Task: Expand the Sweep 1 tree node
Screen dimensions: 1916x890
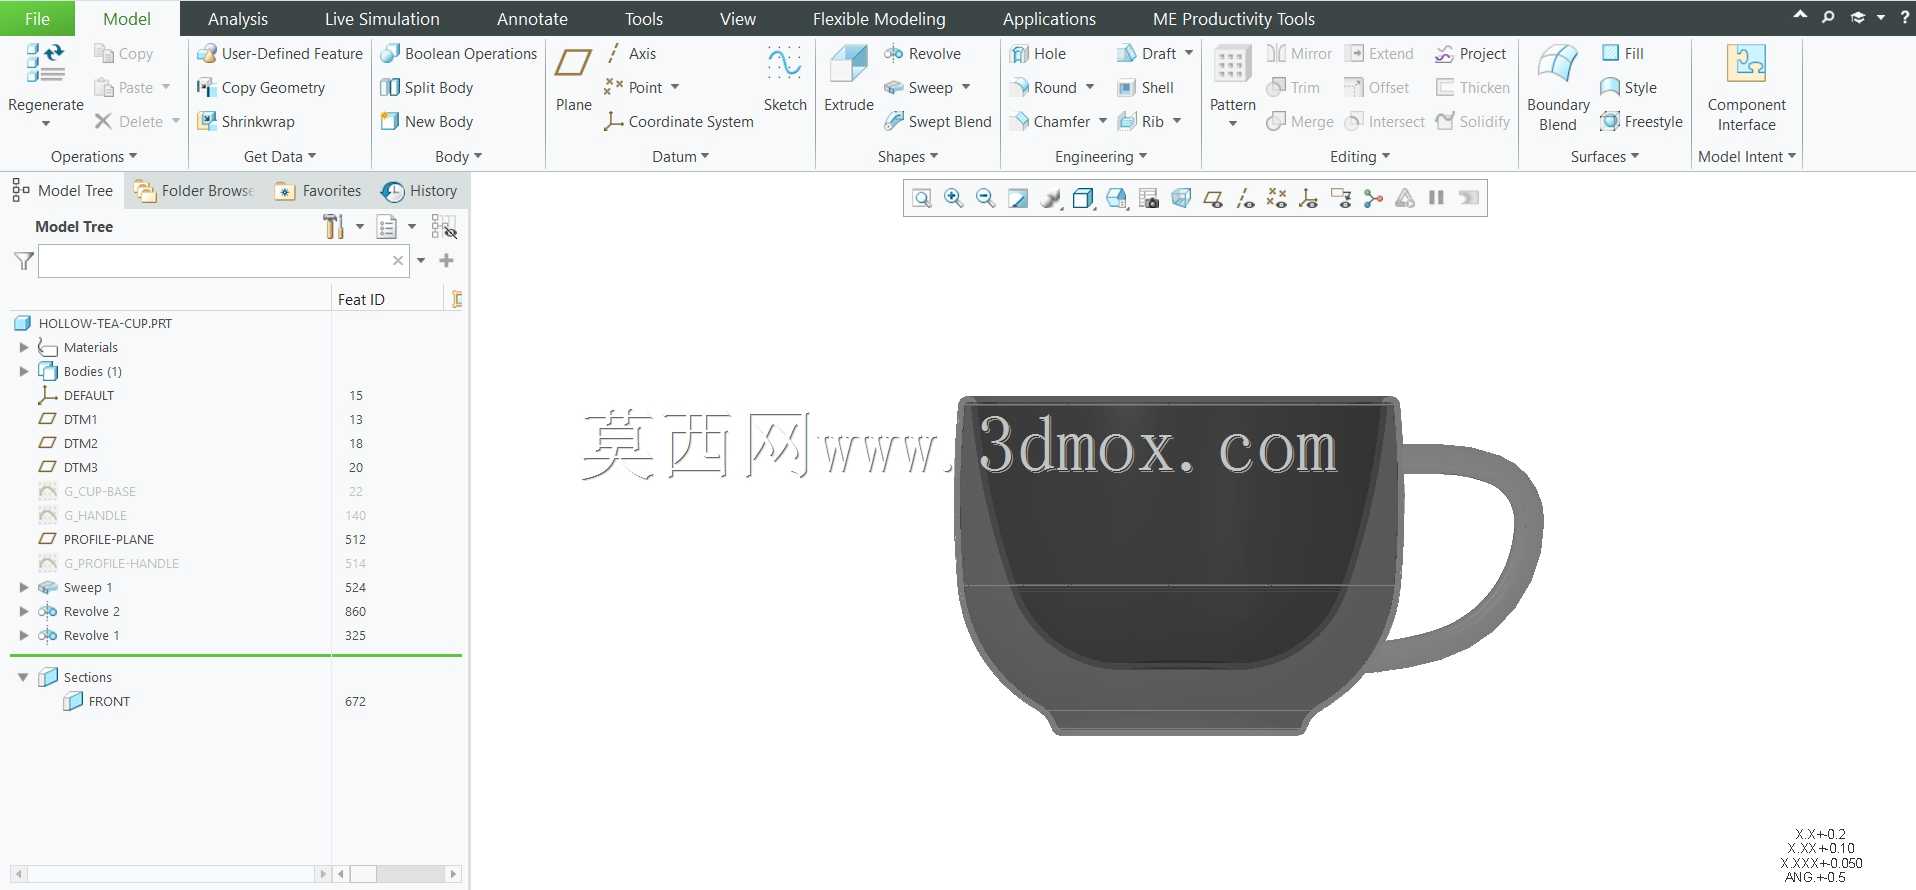Action: click(24, 588)
